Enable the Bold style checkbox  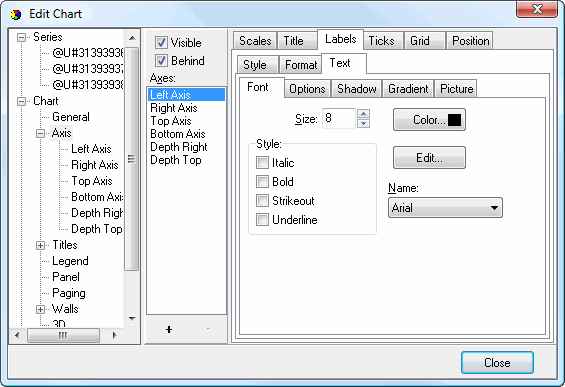[x=262, y=181]
